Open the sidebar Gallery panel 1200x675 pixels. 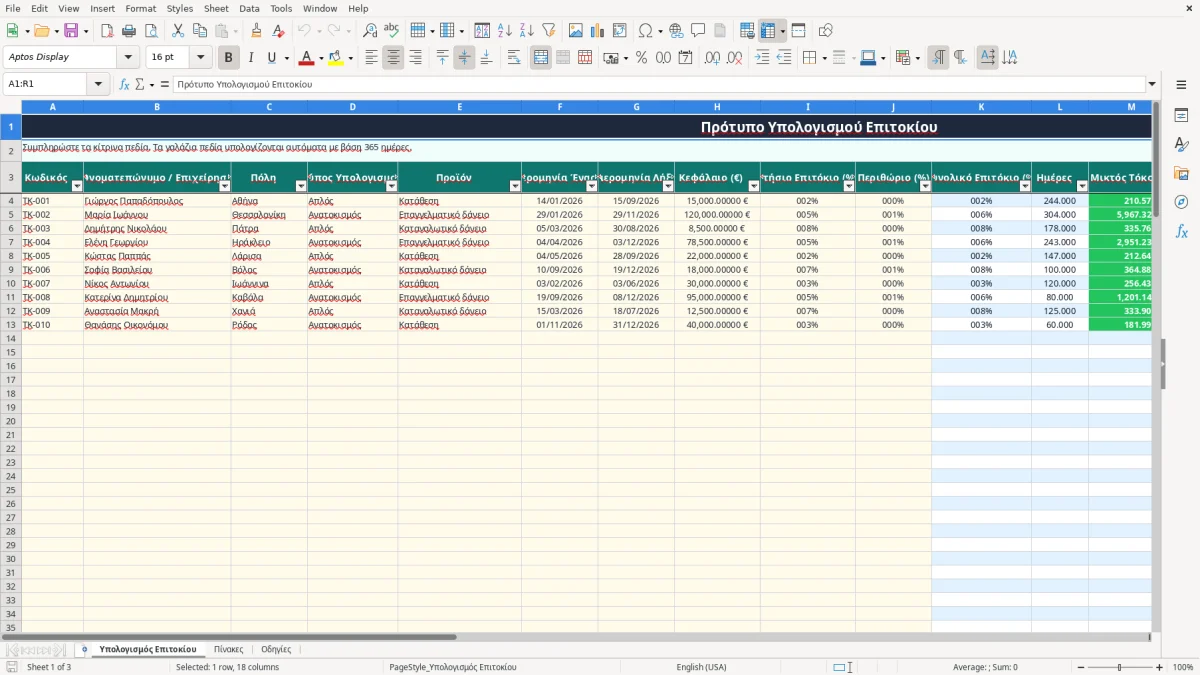tap(1181, 173)
